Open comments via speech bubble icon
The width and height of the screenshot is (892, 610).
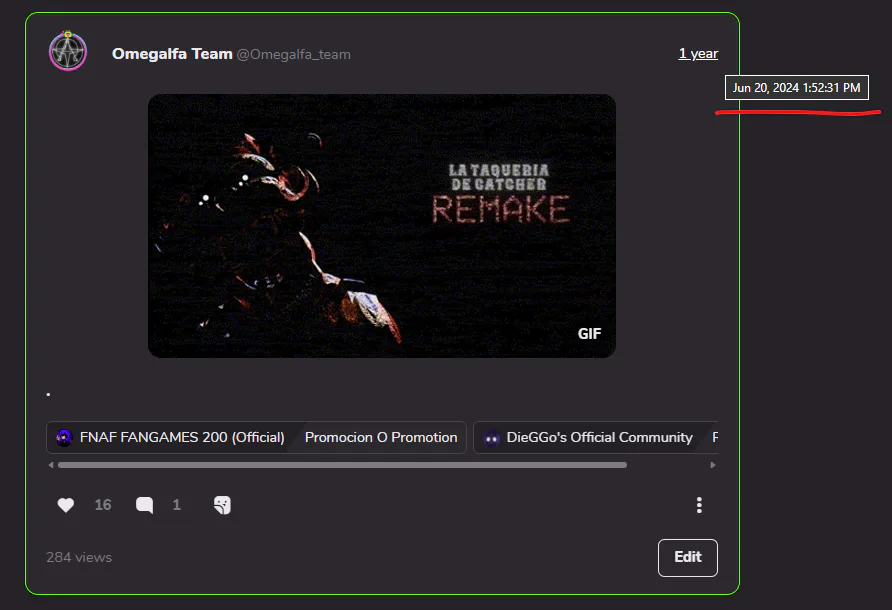coord(144,505)
